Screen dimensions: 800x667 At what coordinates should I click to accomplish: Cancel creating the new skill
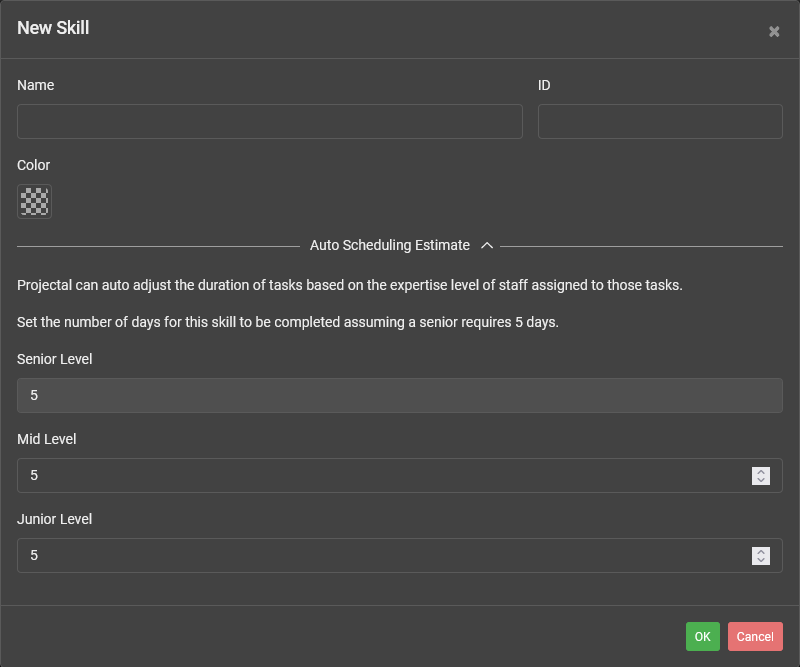(x=755, y=636)
